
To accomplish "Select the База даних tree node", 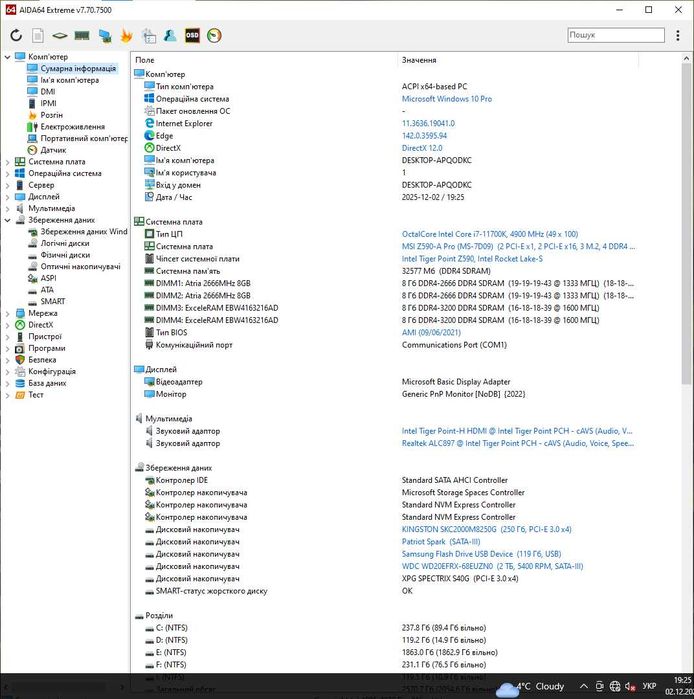I will 47,383.
